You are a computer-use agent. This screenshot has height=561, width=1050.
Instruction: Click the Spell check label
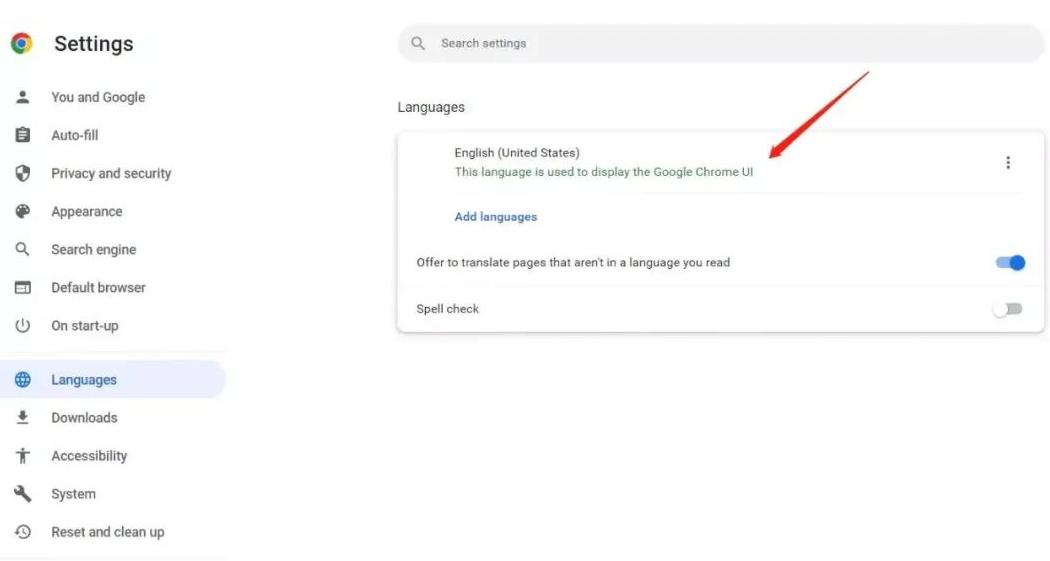(x=447, y=309)
